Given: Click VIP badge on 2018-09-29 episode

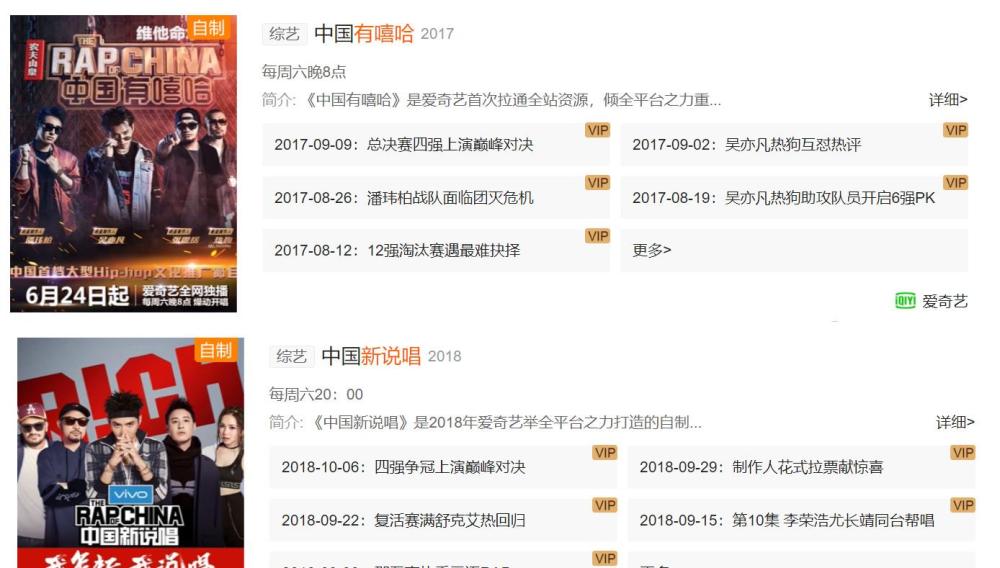Looking at the screenshot, I should pyautogui.click(x=963, y=453).
